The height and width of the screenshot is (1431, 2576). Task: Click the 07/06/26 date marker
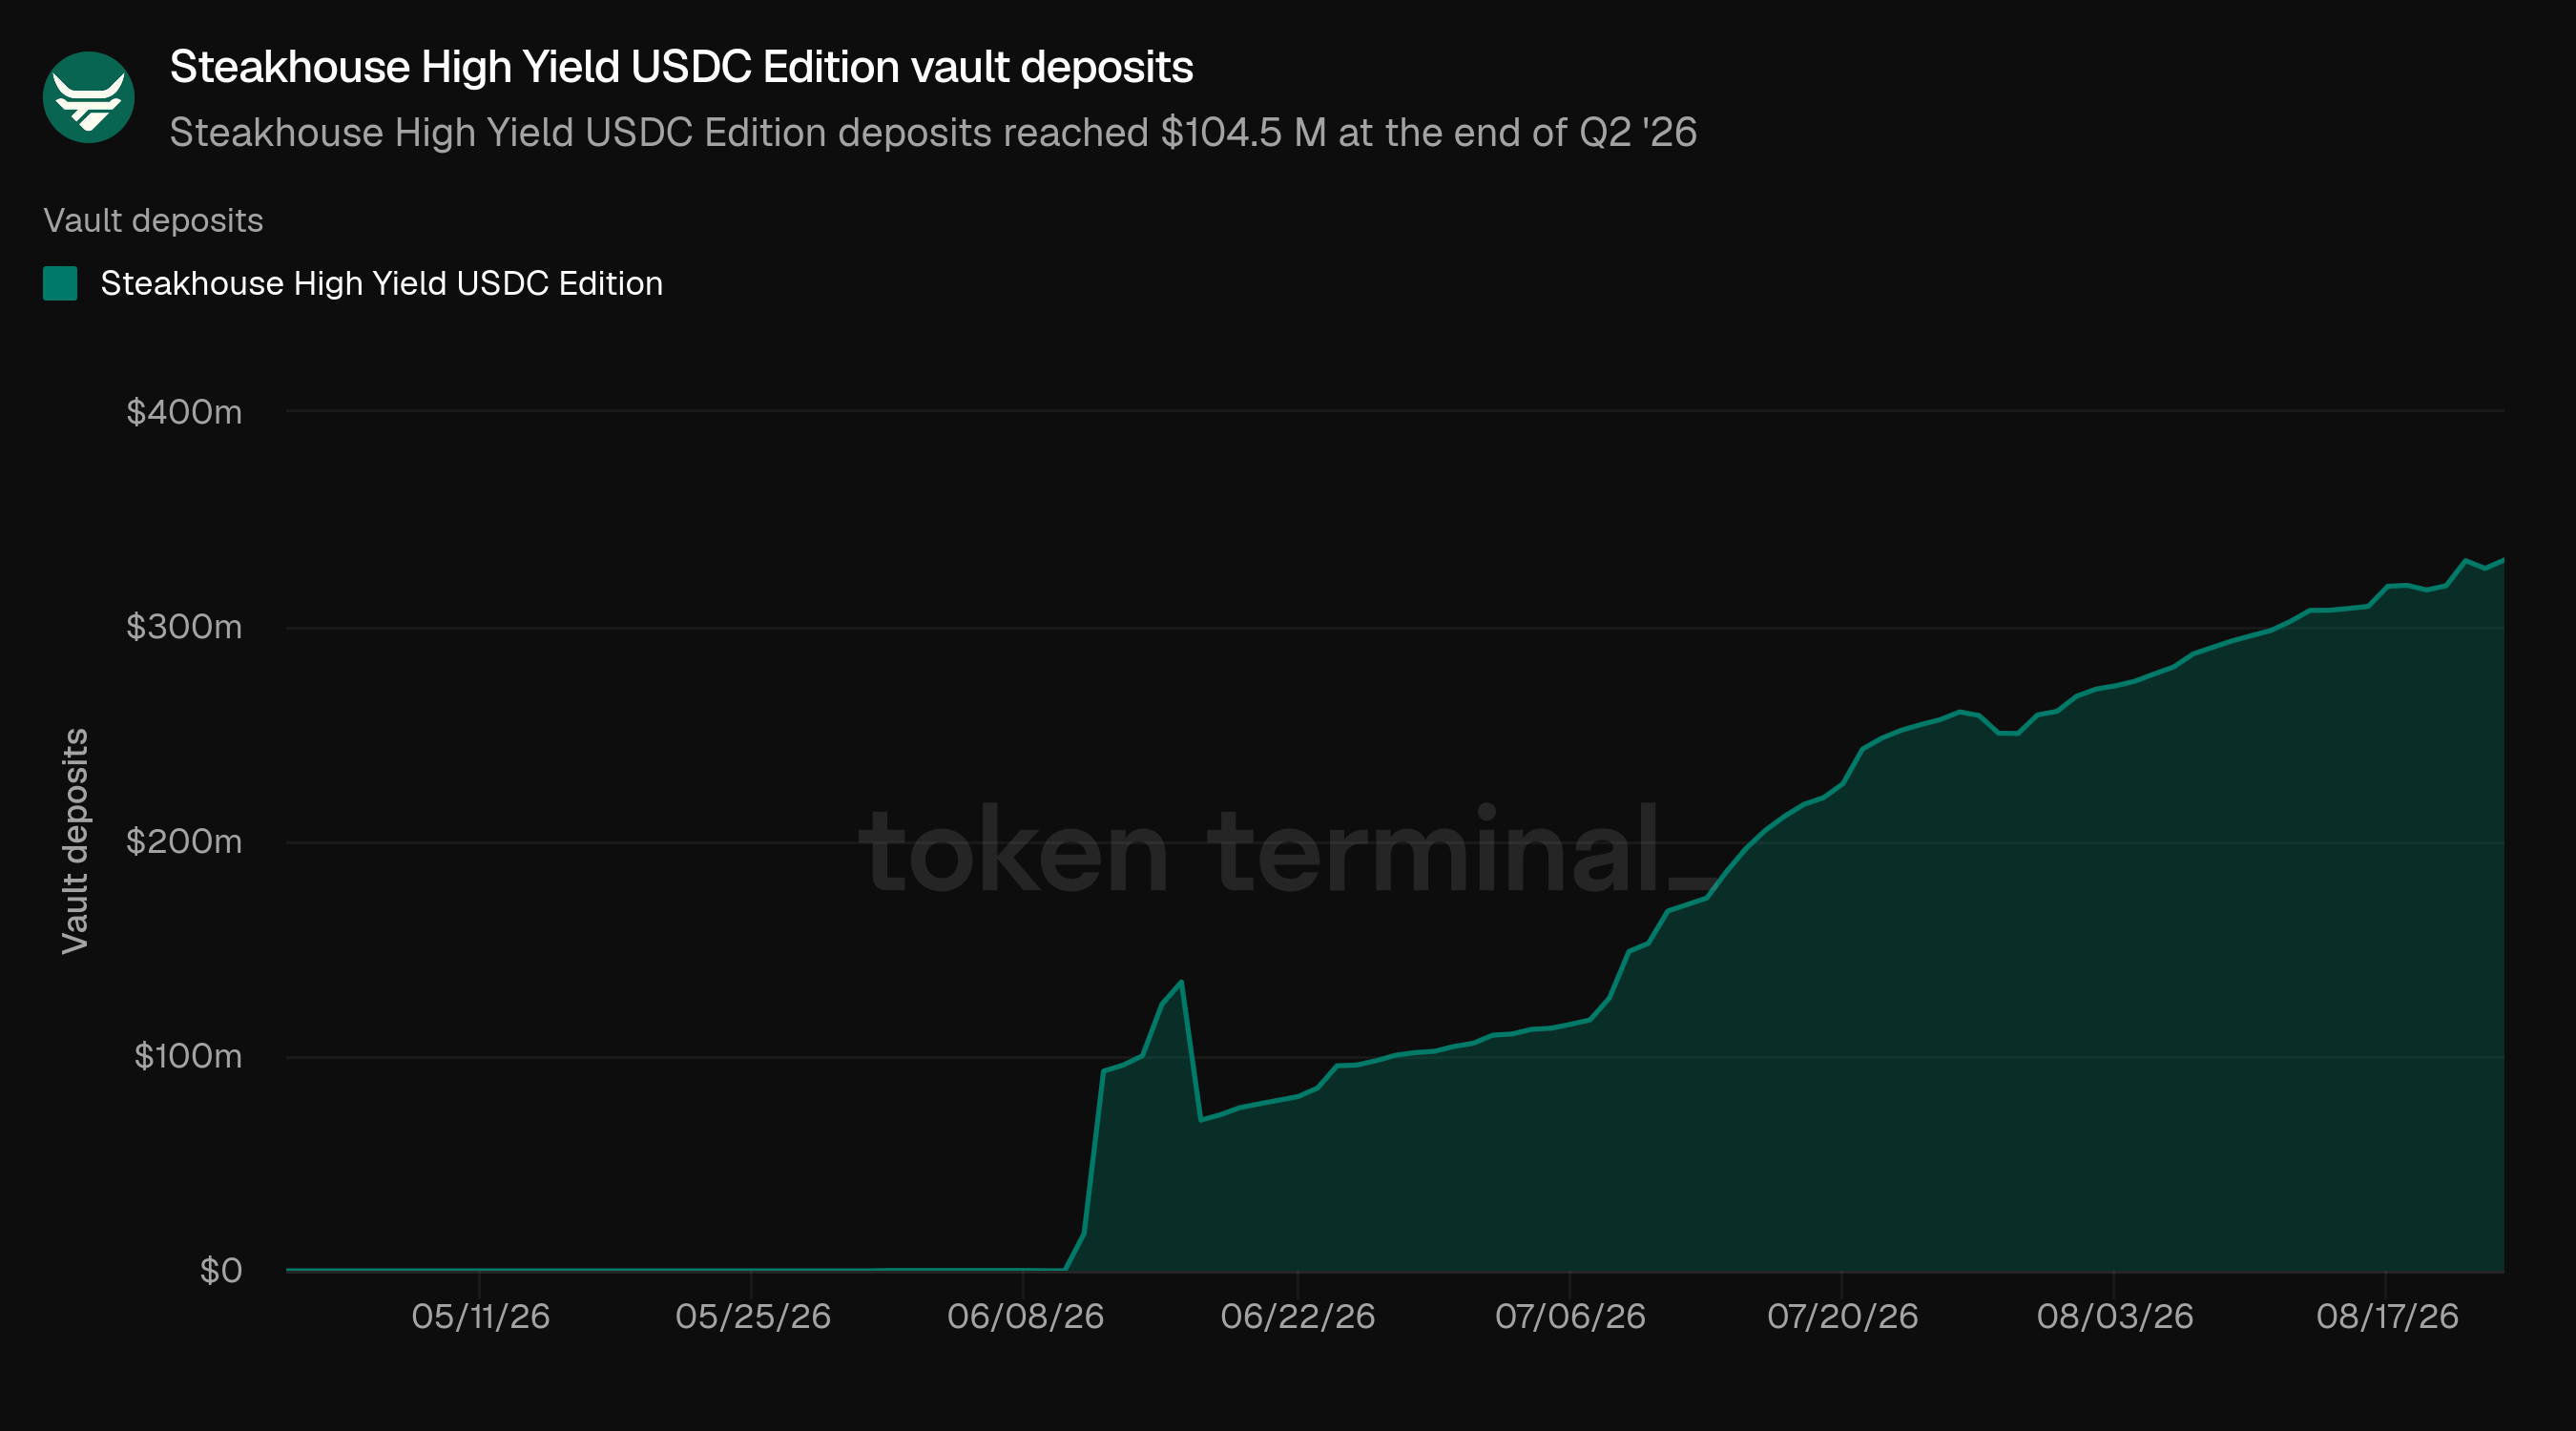pyautogui.click(x=1570, y=1316)
